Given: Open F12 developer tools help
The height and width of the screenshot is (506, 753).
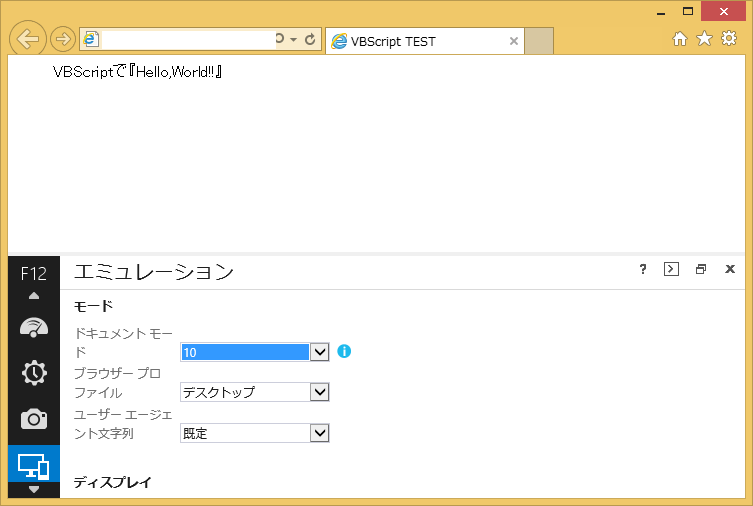Looking at the screenshot, I should tap(643, 269).
